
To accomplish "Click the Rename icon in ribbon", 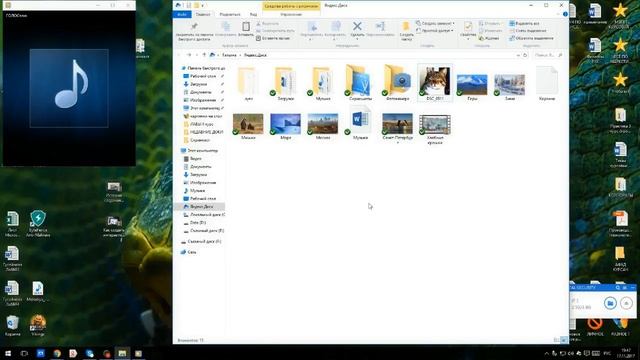I will [x=380, y=27].
